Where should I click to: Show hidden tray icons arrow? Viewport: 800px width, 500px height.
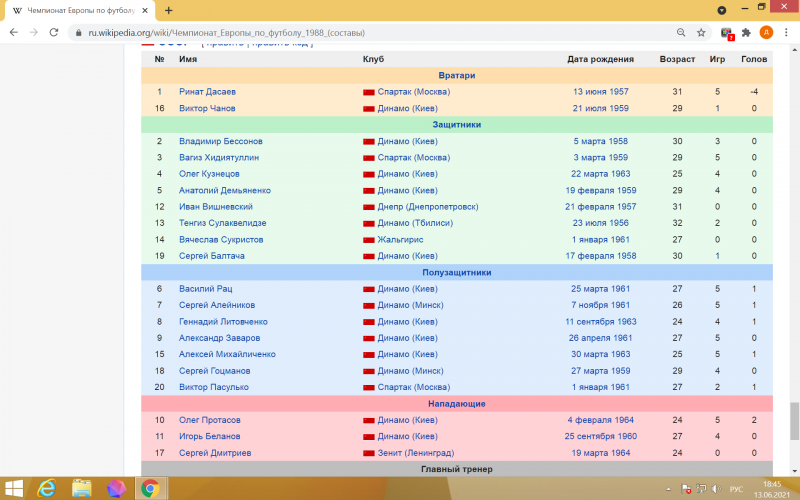point(668,489)
